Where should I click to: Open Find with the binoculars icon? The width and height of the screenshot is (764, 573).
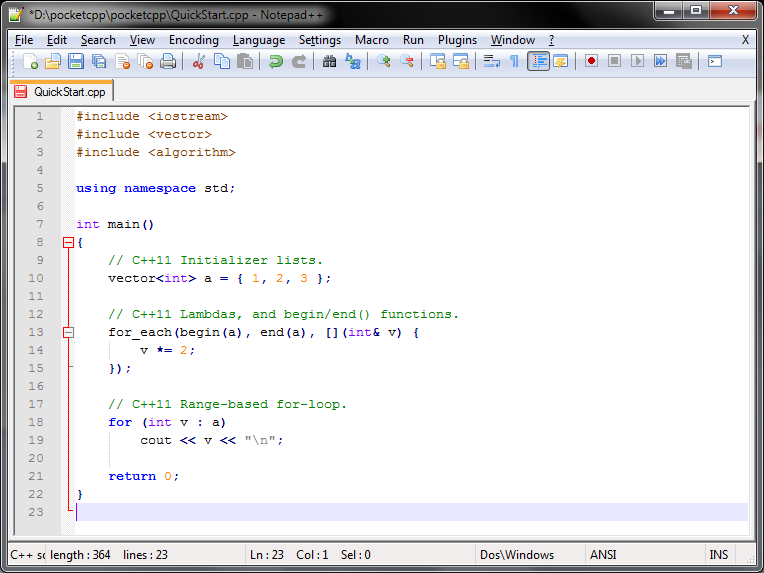click(329, 61)
